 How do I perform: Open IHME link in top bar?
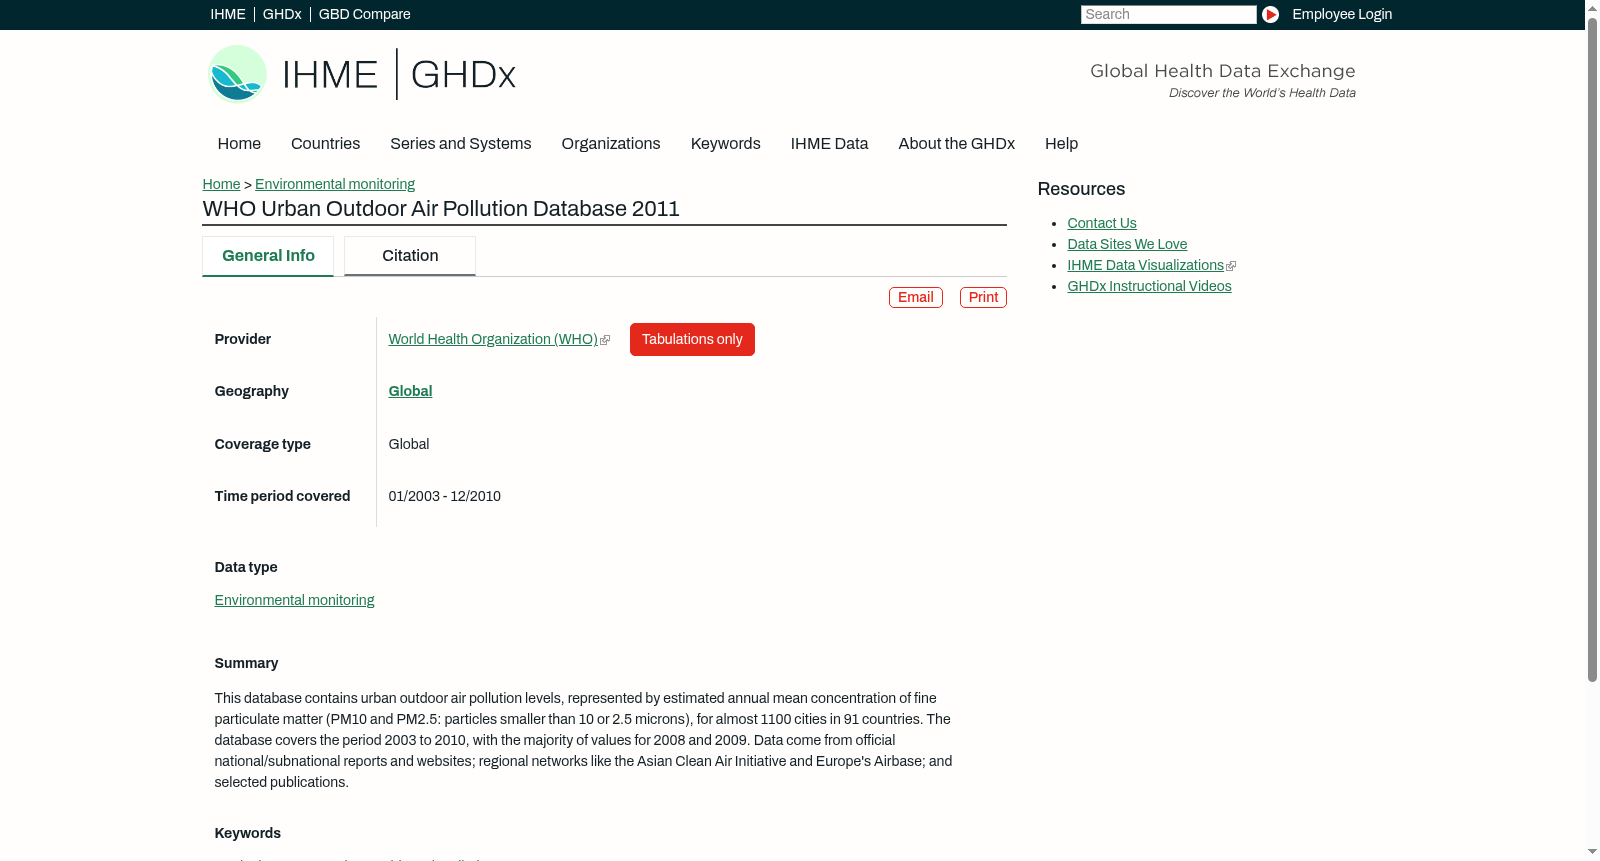[228, 14]
